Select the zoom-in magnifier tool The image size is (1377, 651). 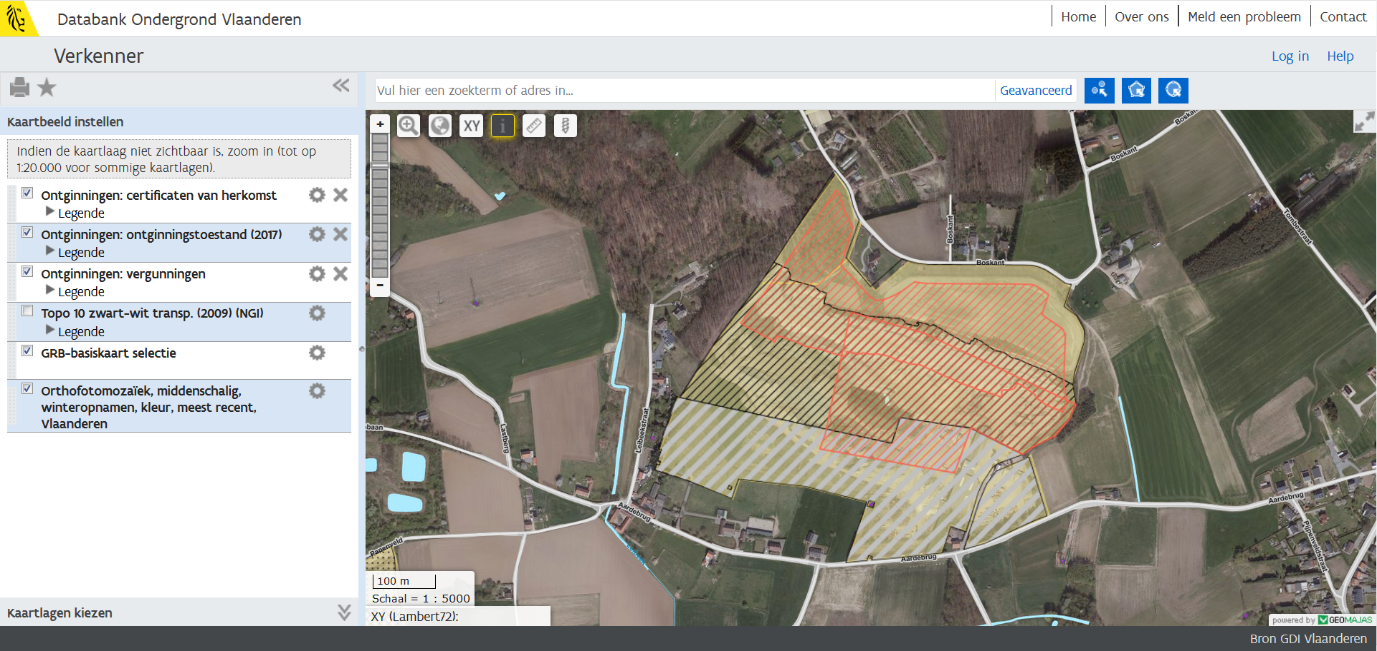(408, 125)
